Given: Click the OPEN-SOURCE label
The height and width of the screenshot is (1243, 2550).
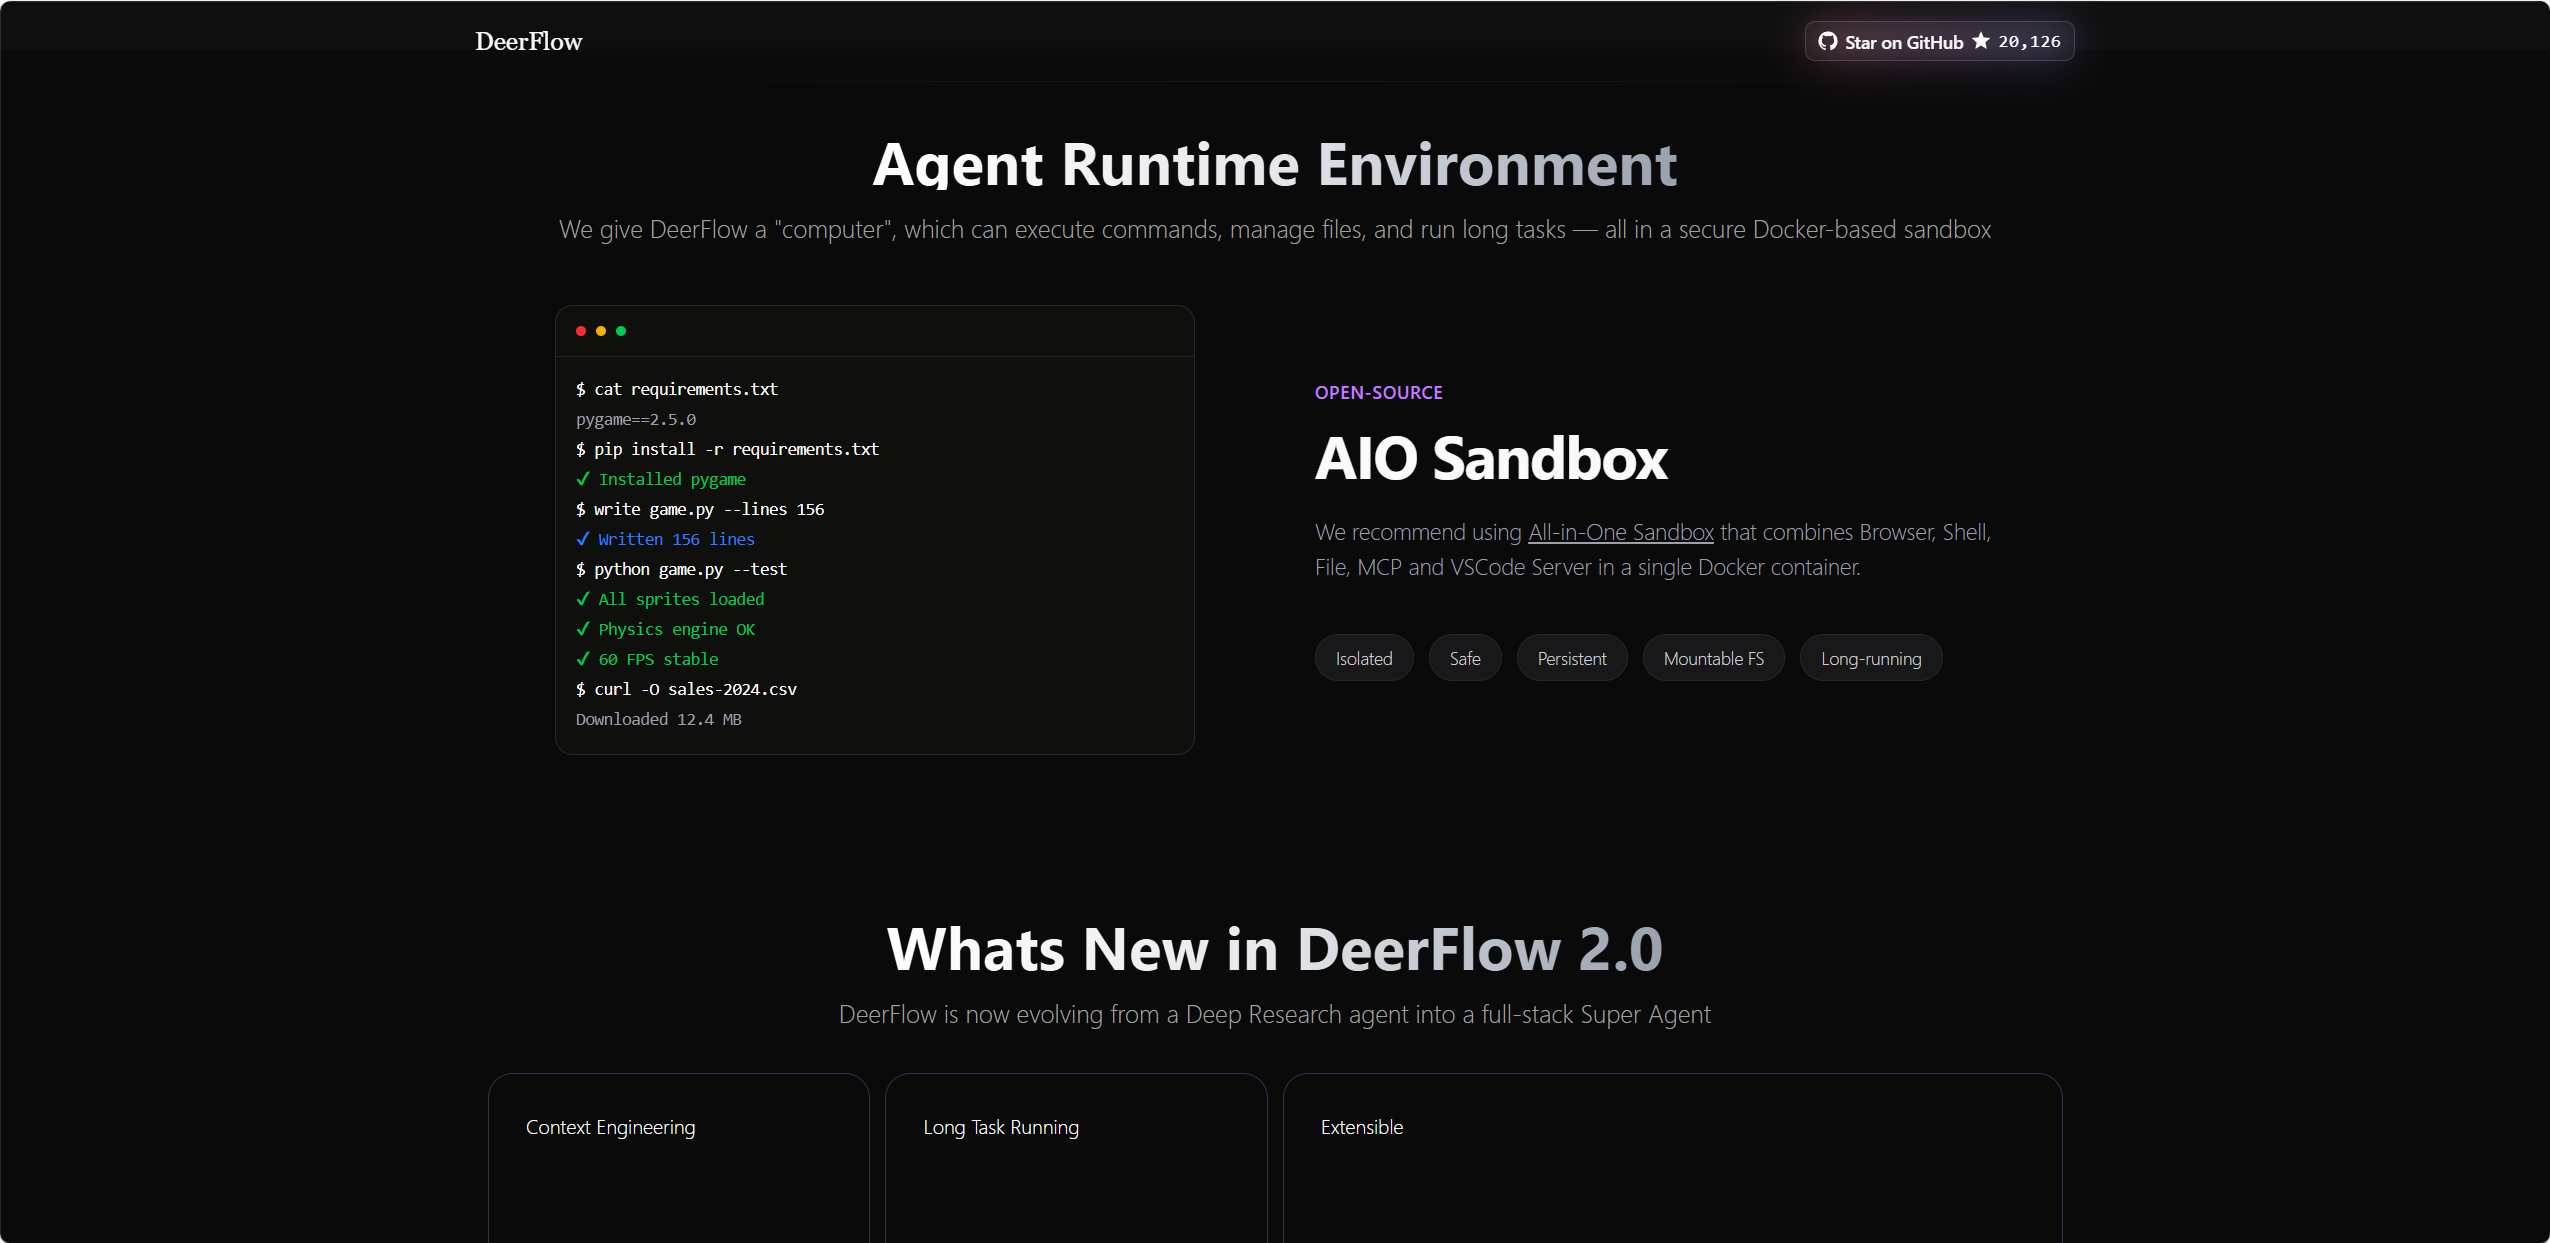Looking at the screenshot, I should pos(1378,392).
